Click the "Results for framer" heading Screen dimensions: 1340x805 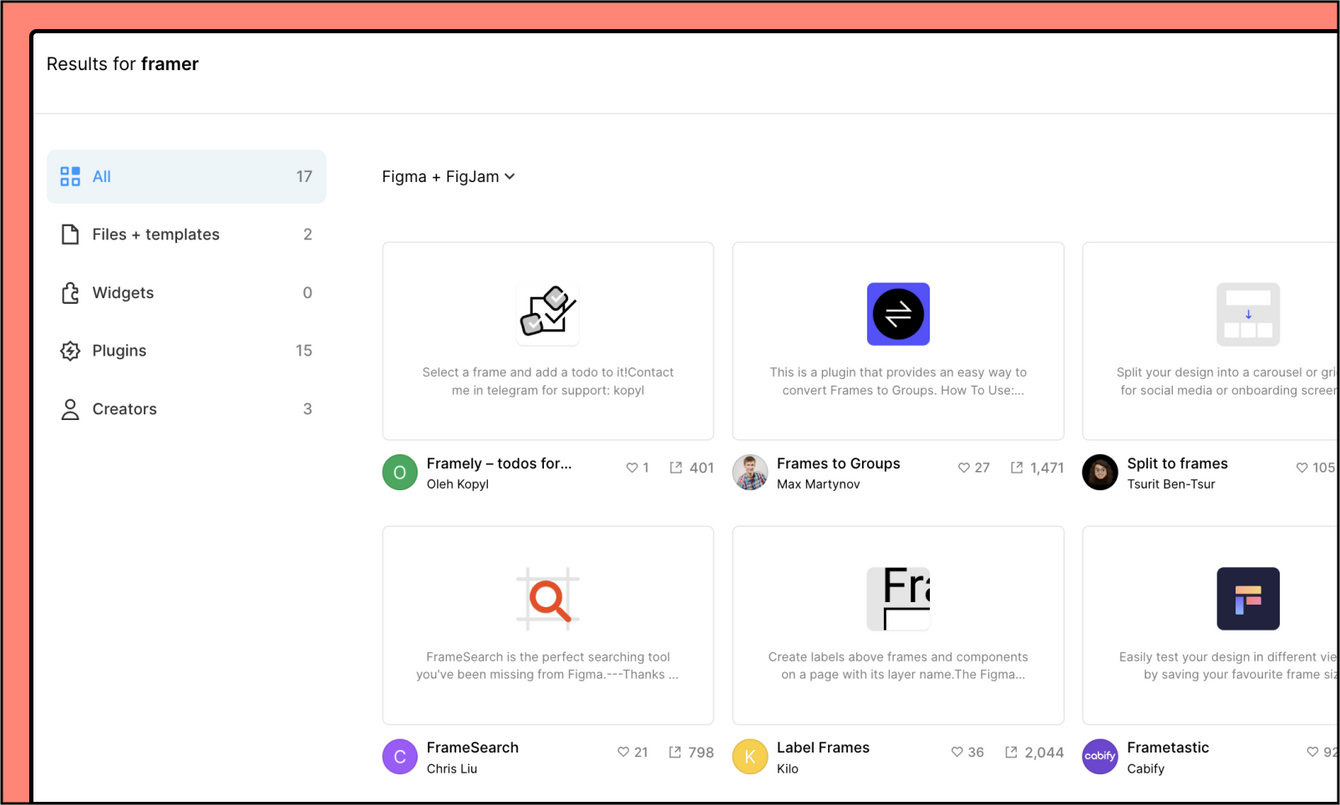[x=123, y=64]
